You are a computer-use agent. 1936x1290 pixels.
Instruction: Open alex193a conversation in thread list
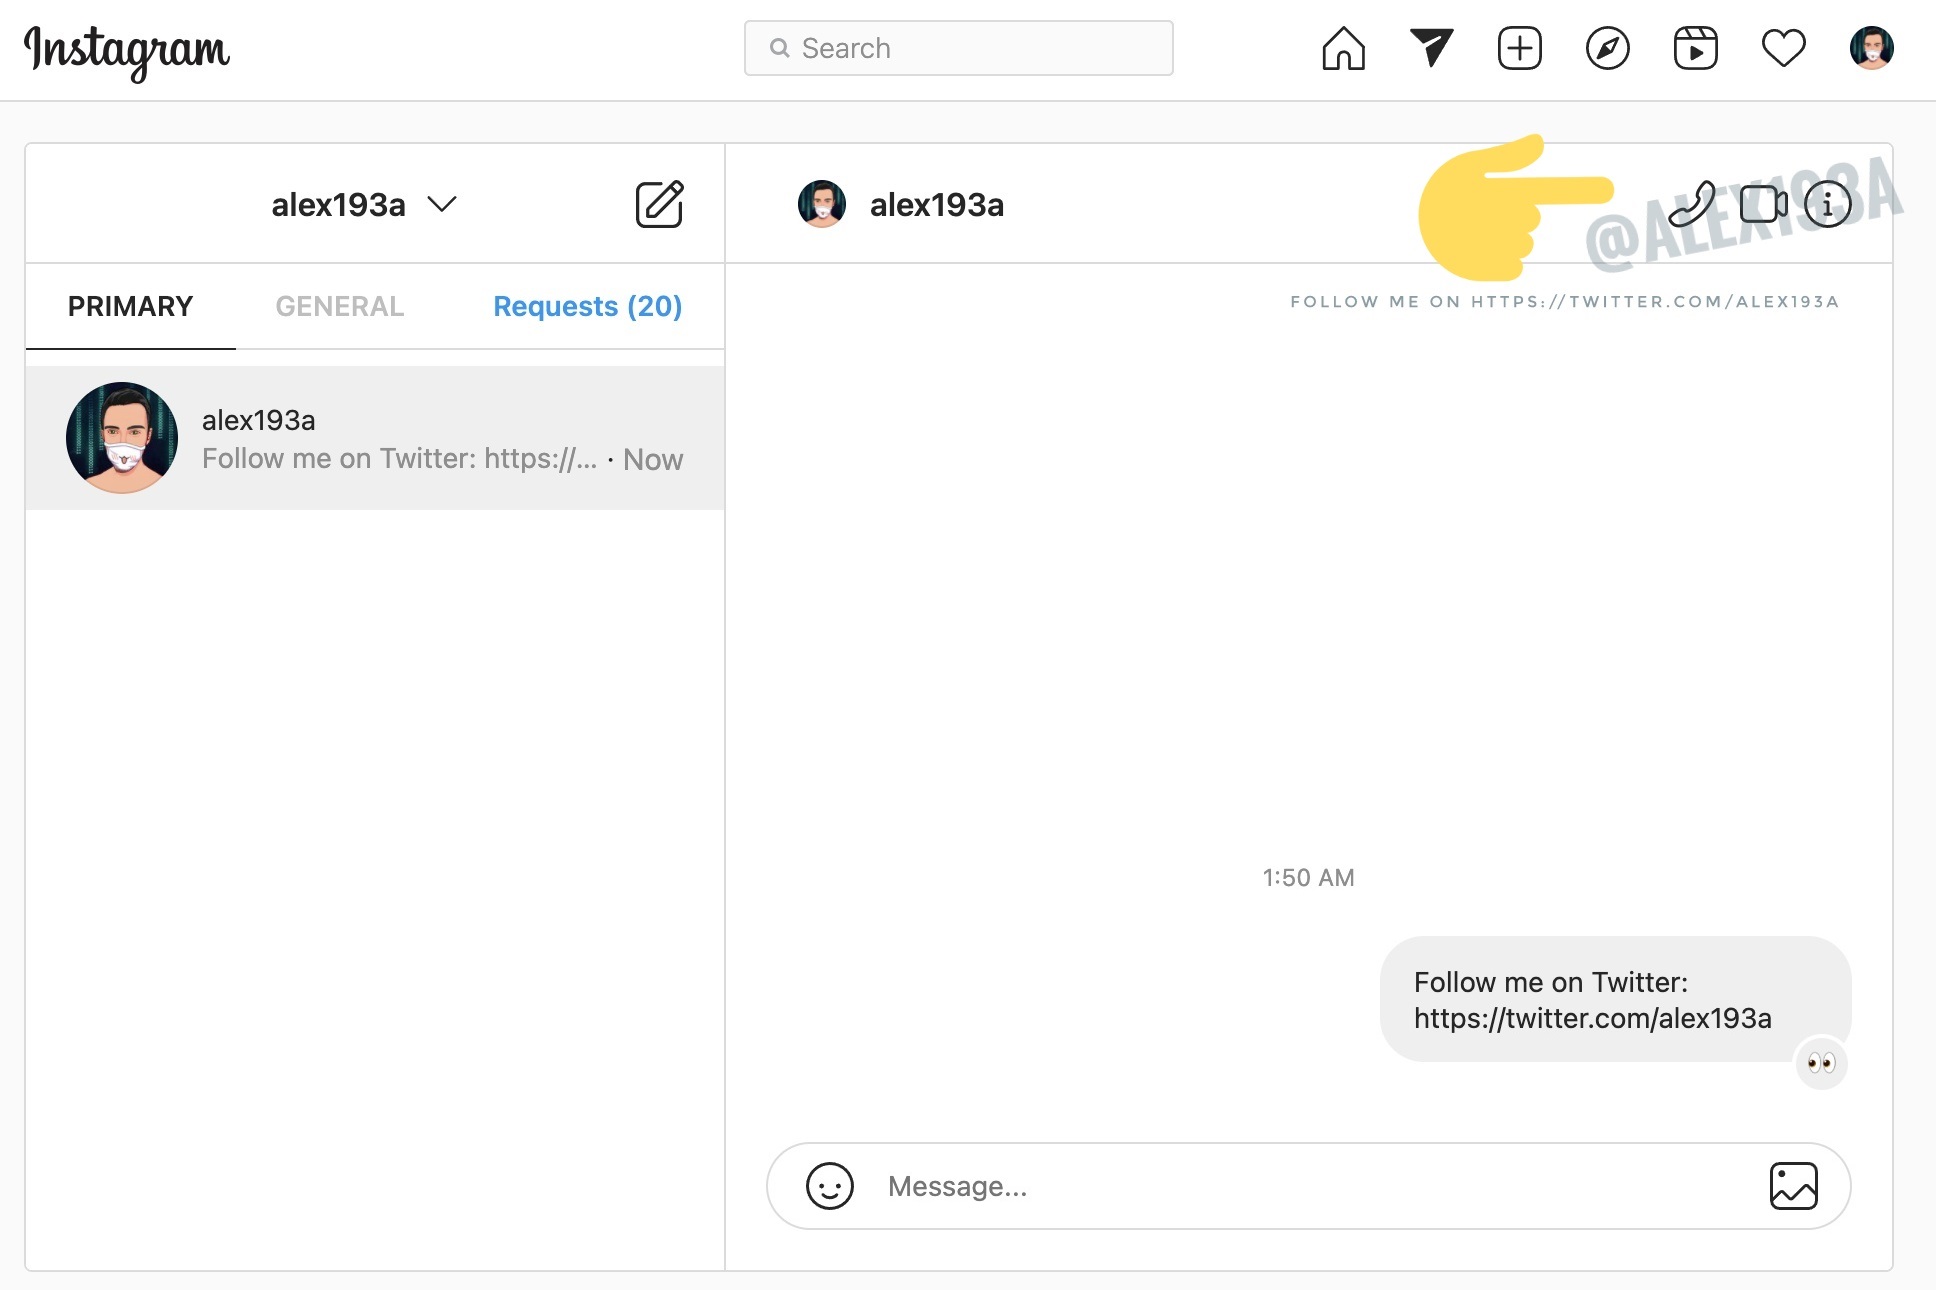[x=375, y=438]
